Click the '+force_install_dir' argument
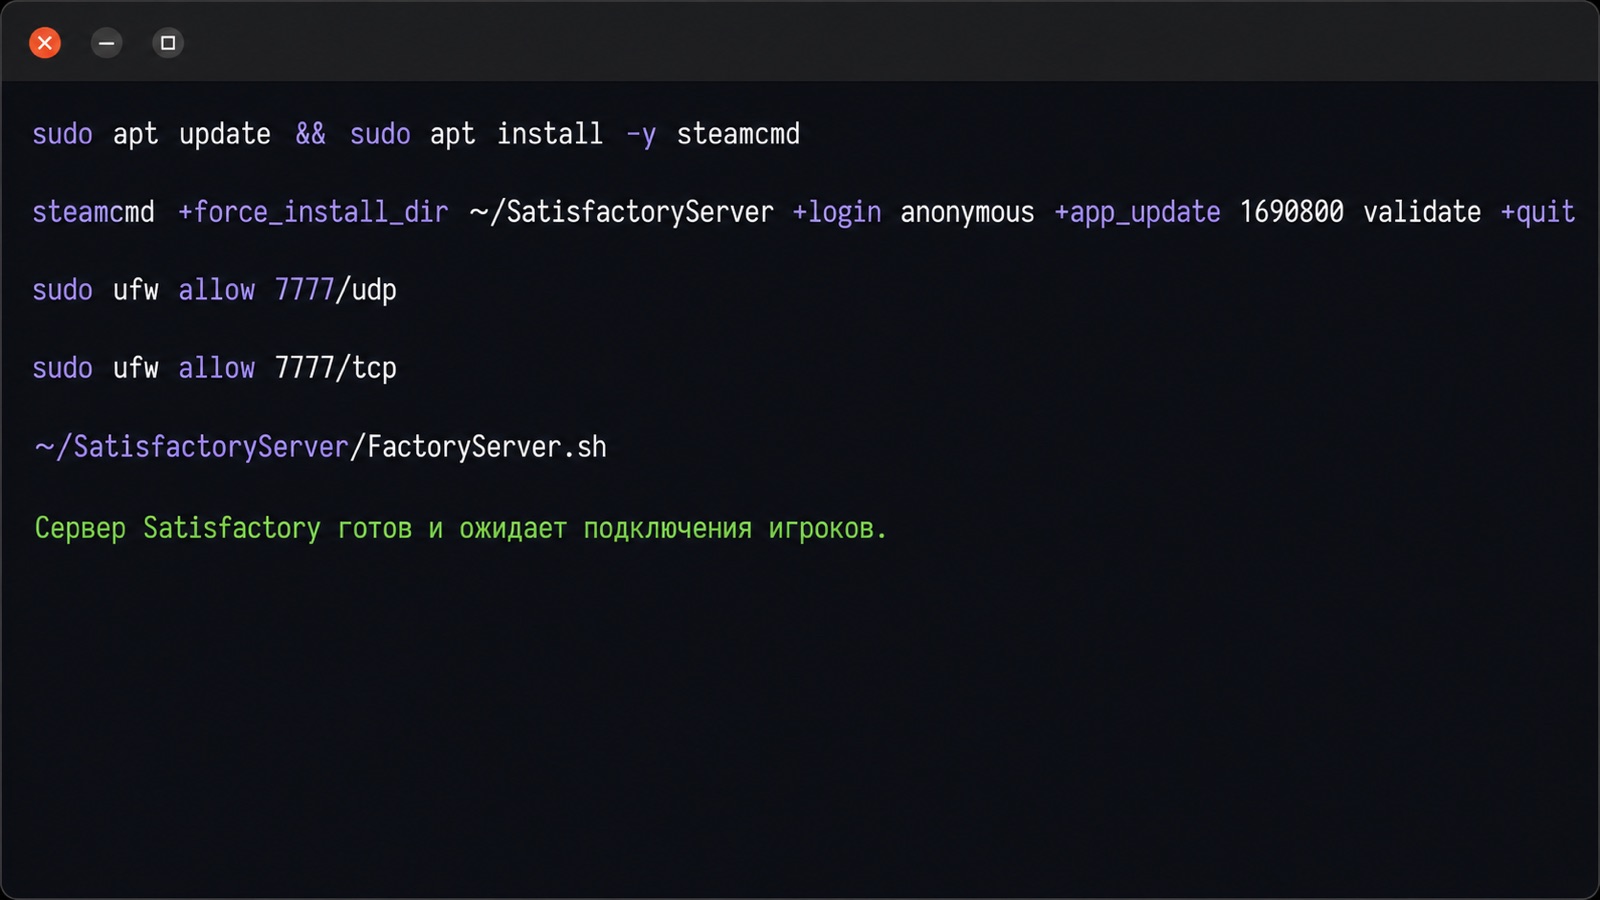This screenshot has height=900, width=1600. click(313, 212)
